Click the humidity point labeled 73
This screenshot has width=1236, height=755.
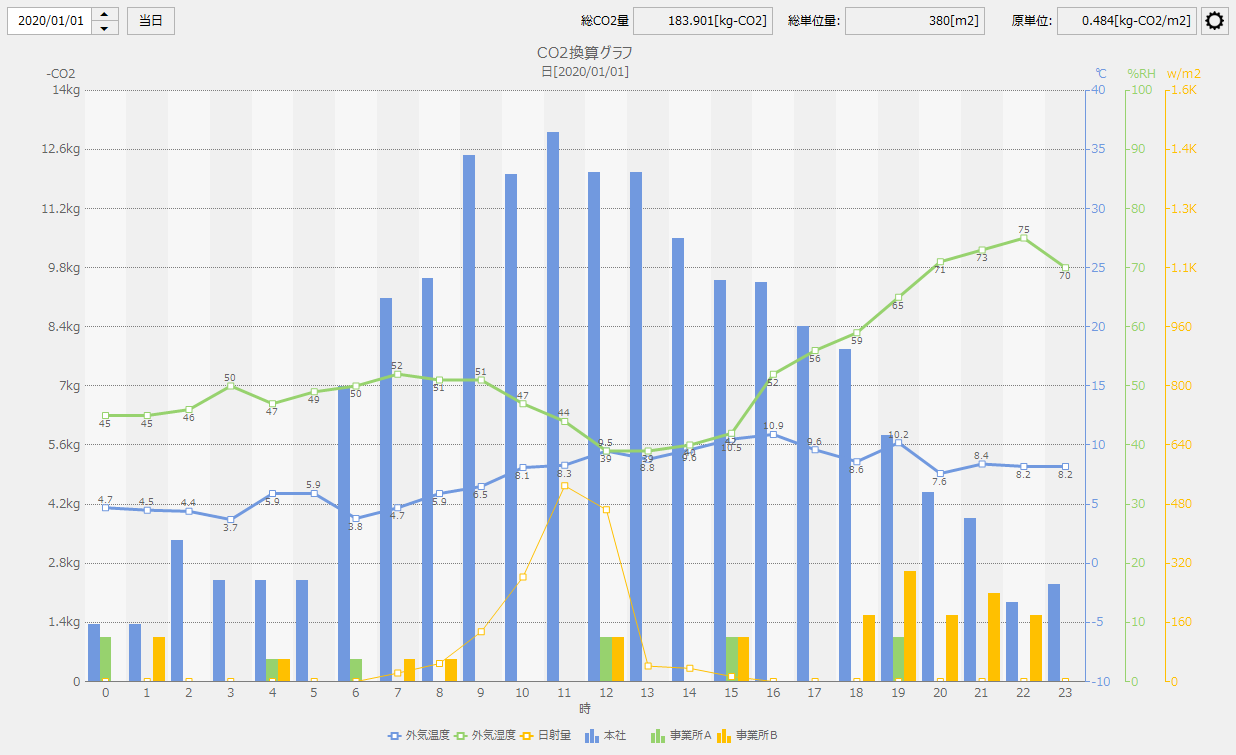click(981, 250)
